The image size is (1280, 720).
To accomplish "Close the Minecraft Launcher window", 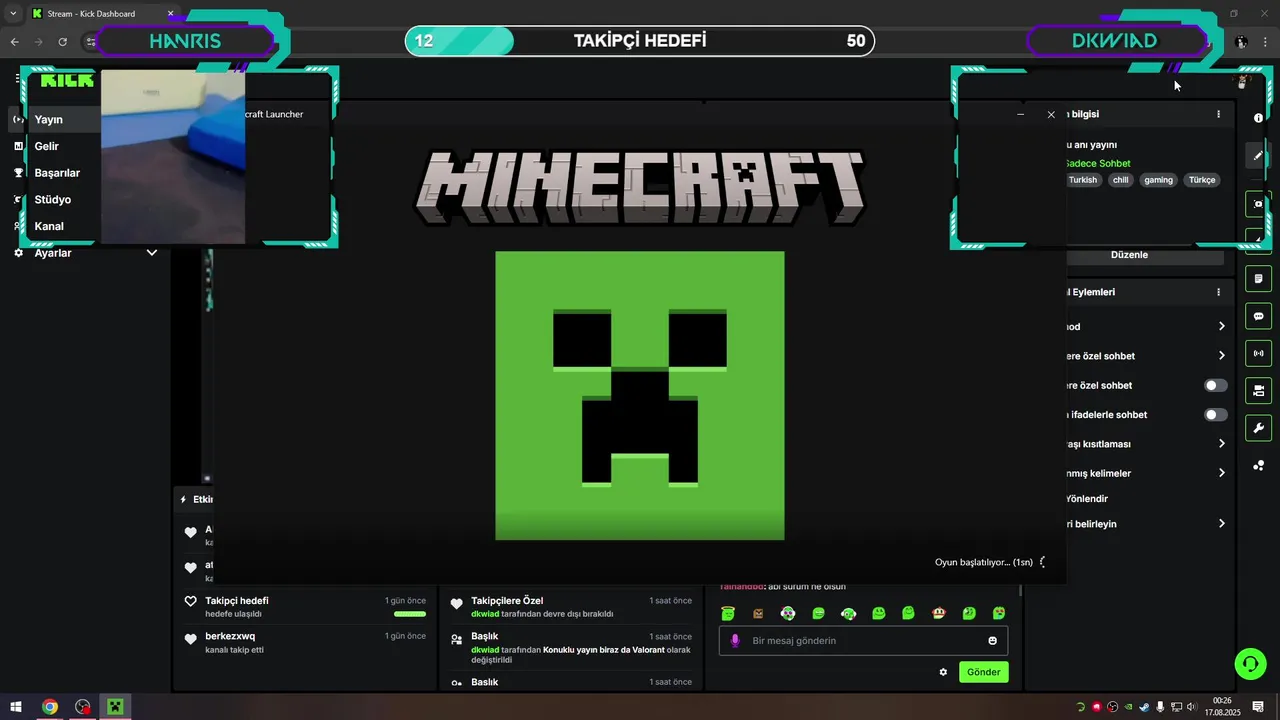I will 1051,115.
